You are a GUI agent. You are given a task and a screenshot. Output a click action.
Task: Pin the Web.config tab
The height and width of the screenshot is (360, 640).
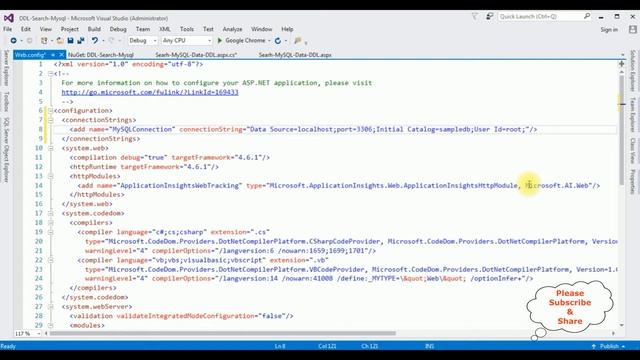[x=53, y=55]
